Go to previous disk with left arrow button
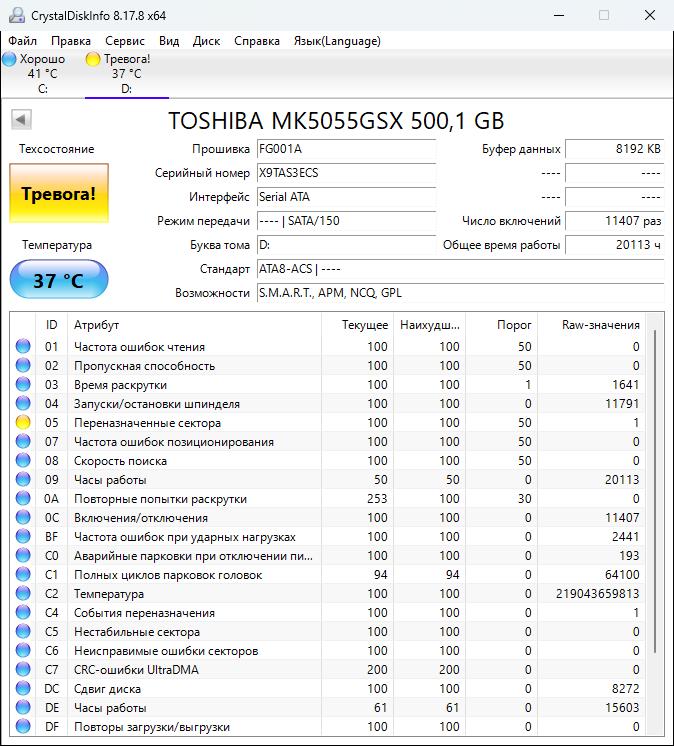 (x=21, y=119)
